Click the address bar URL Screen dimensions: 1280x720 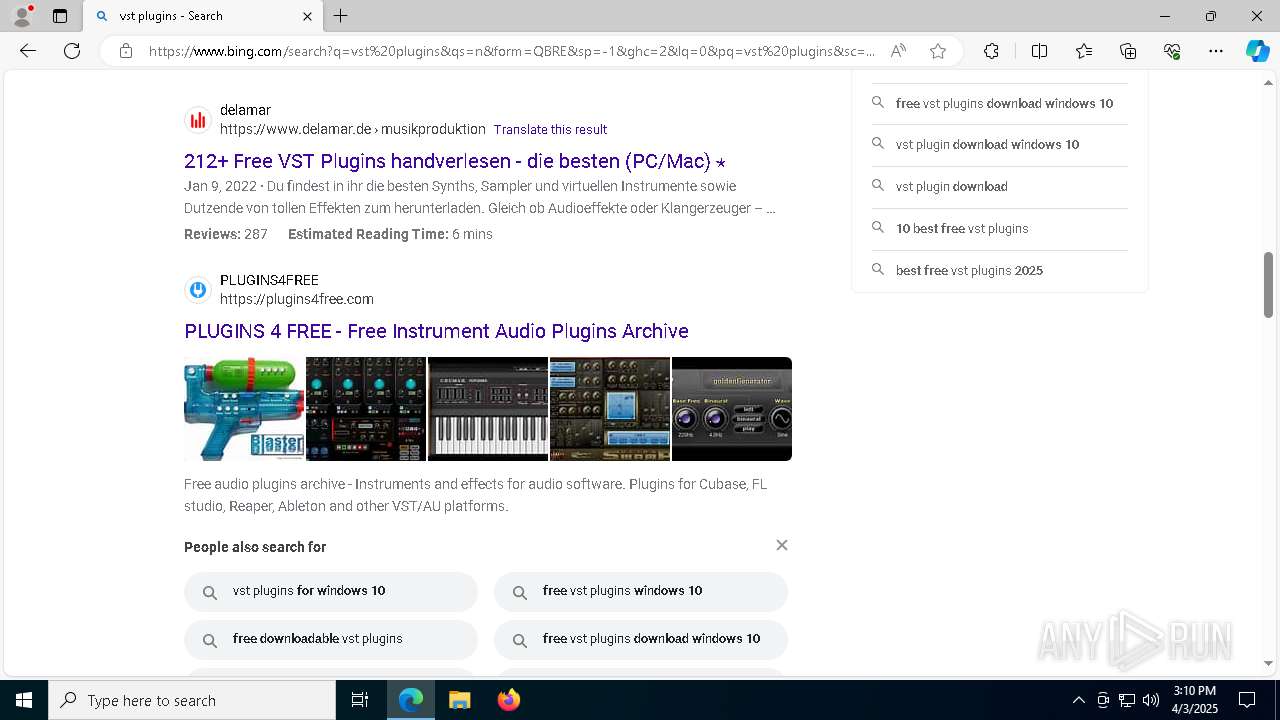point(511,51)
